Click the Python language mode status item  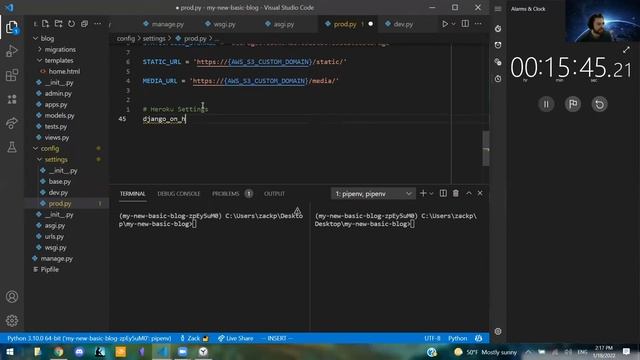click(x=458, y=338)
